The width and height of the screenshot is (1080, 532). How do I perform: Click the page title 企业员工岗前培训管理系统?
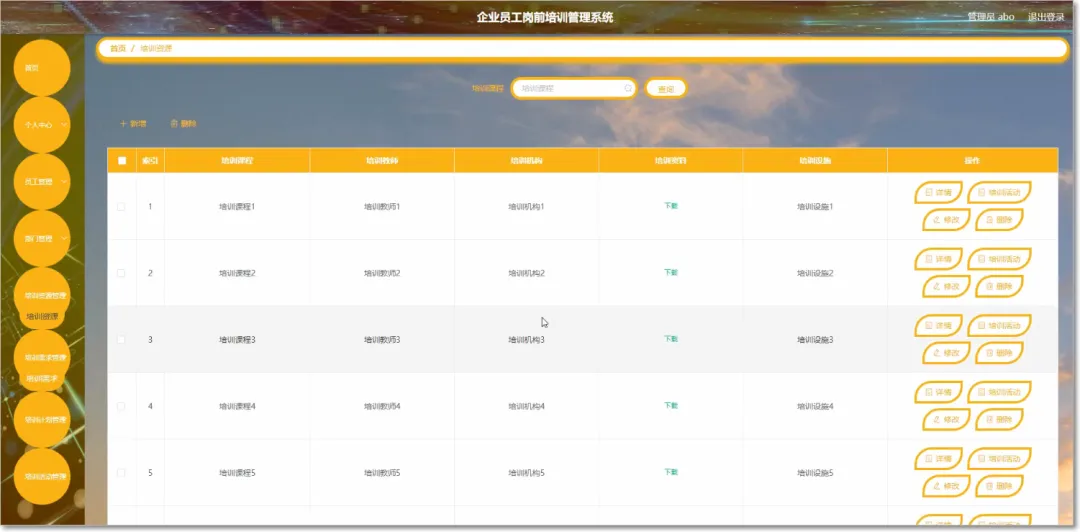pos(545,17)
